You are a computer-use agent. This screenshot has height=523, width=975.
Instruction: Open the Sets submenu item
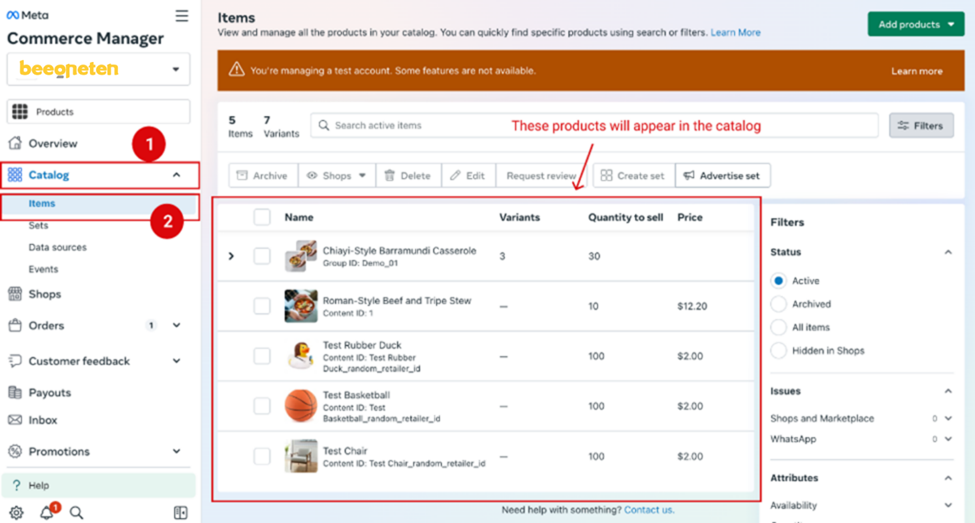pyautogui.click(x=38, y=226)
